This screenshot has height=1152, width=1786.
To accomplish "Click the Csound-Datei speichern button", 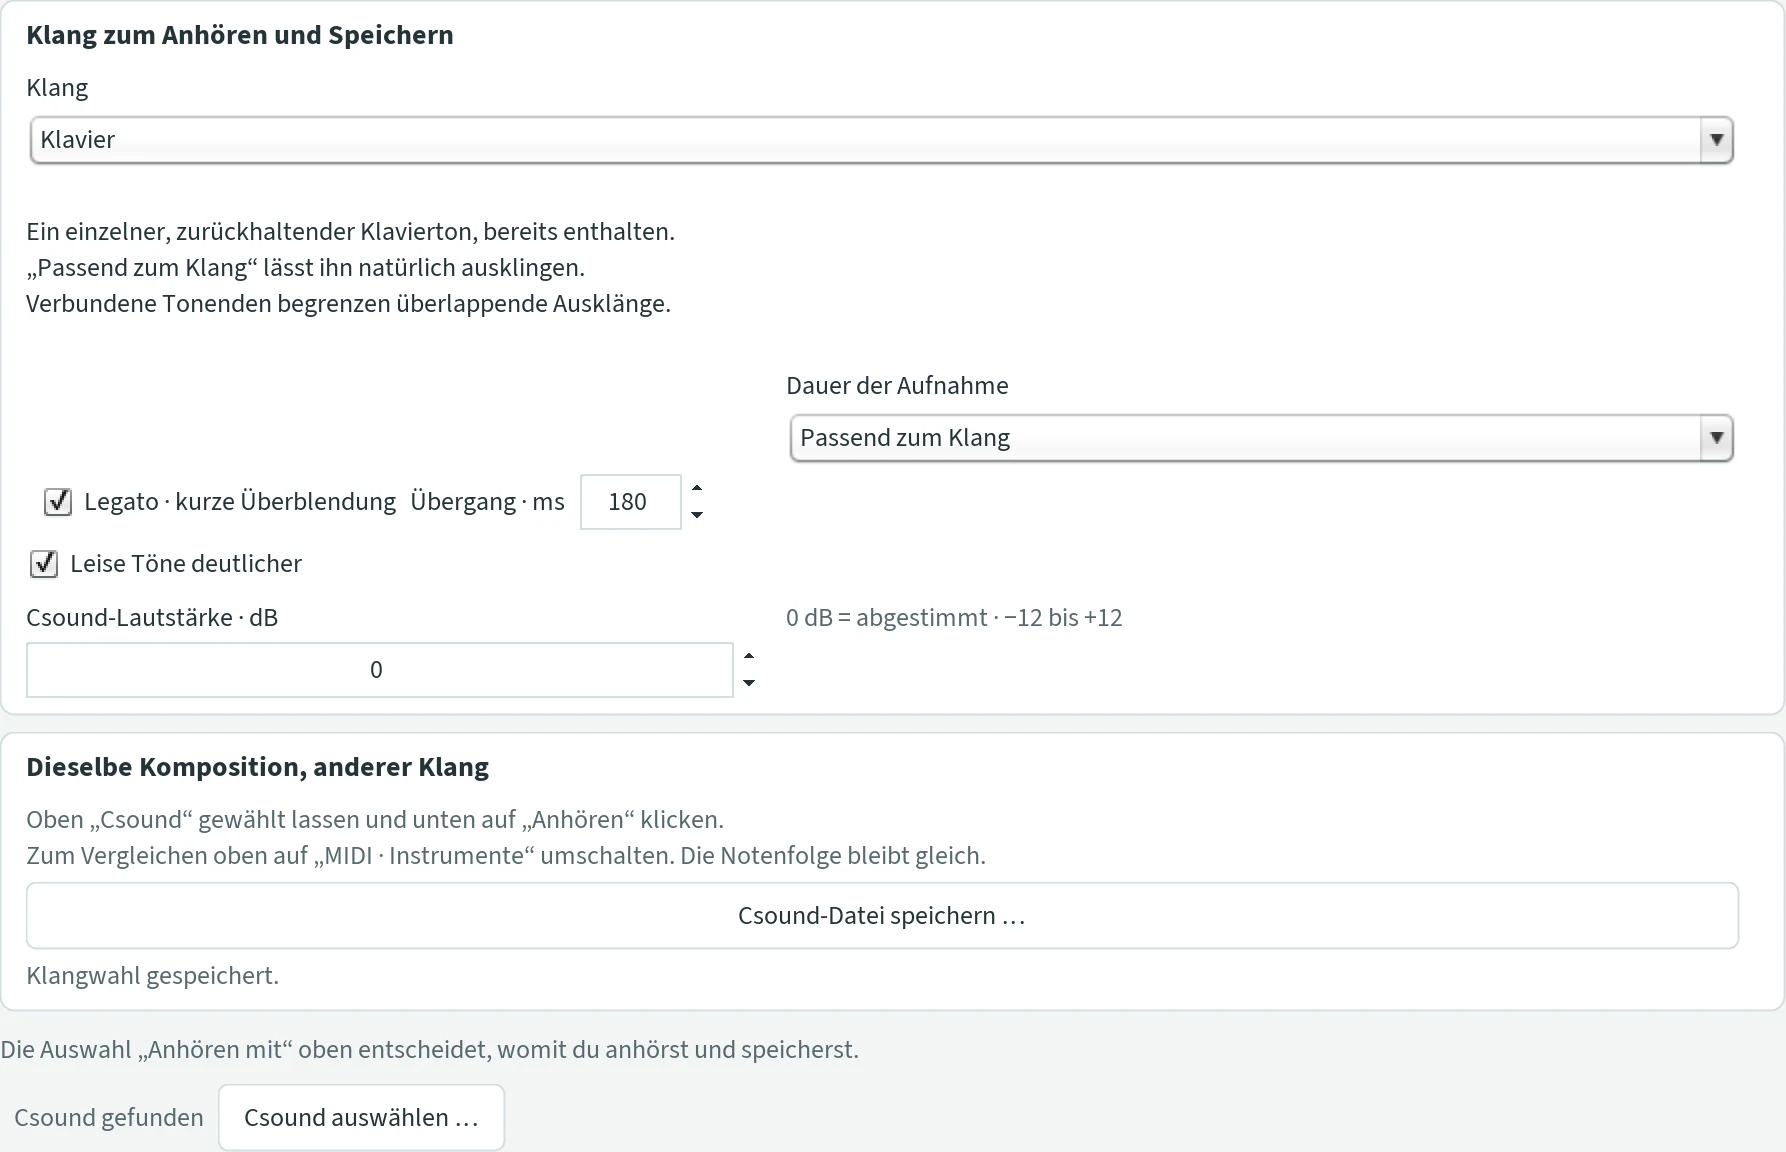I will click(x=882, y=915).
